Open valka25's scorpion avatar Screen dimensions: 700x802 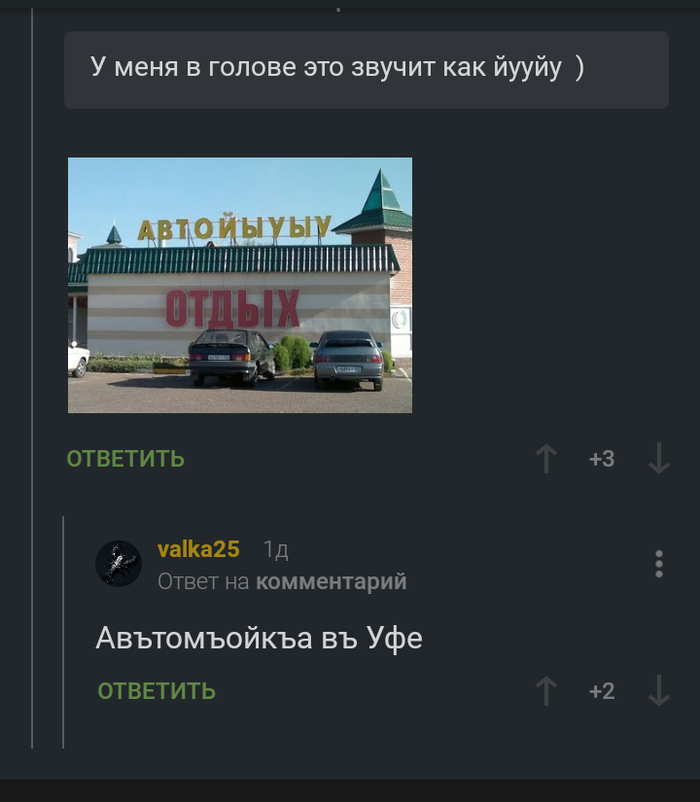coord(119,564)
